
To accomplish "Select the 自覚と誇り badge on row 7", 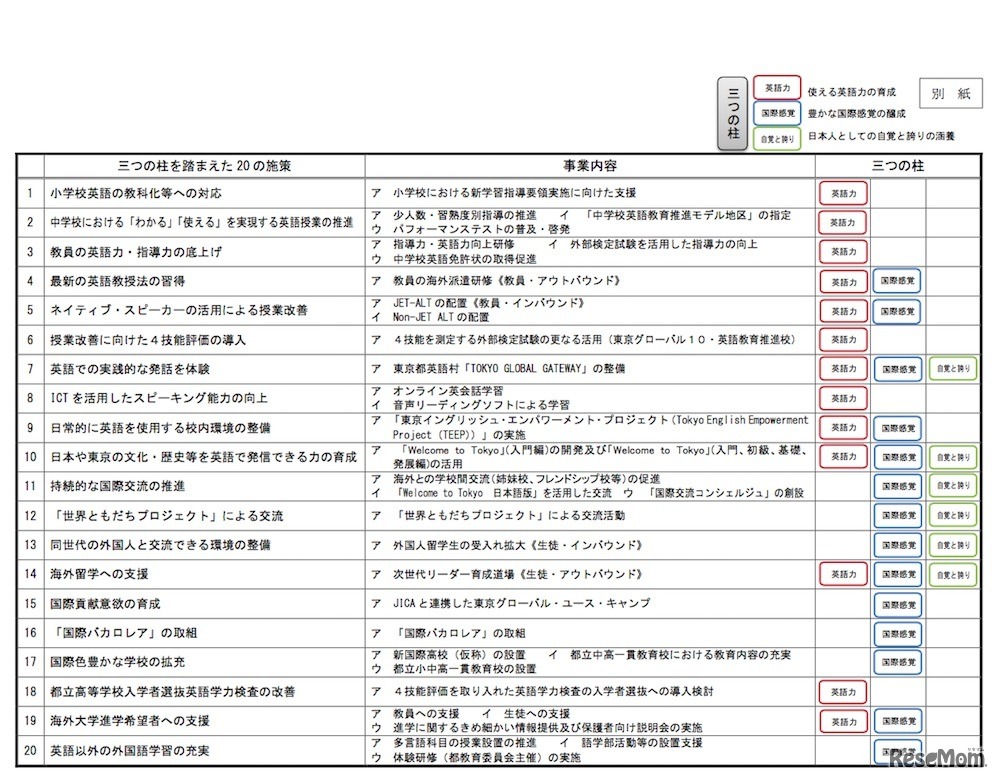I will click(951, 369).
